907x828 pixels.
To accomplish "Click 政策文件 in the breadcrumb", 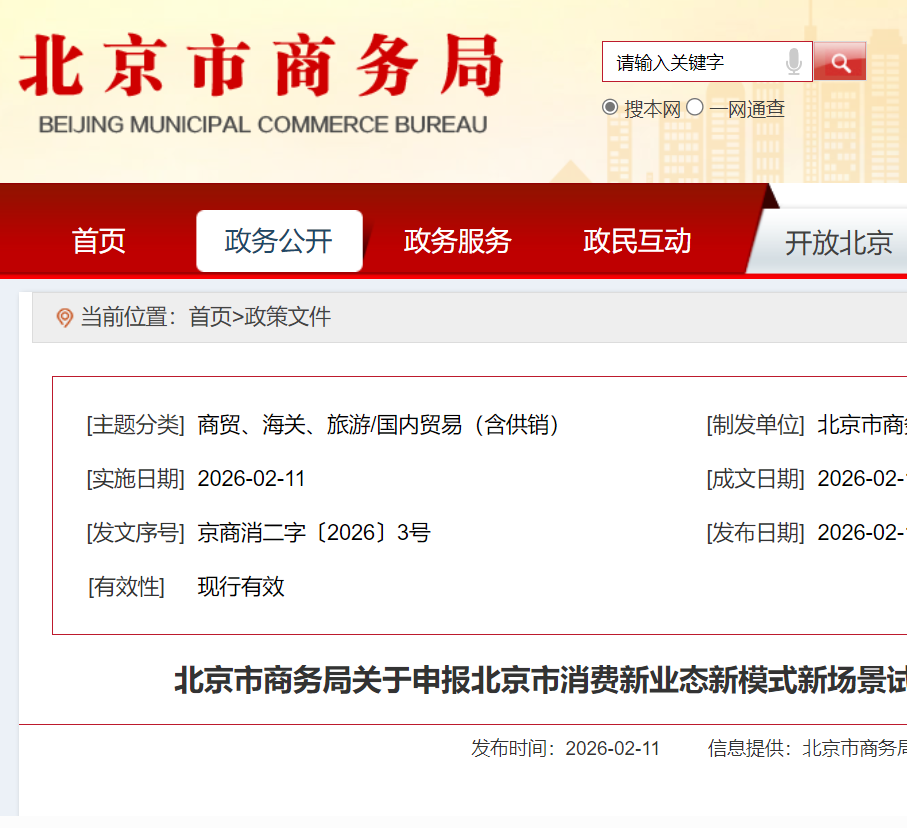I will pyautogui.click(x=288, y=318).
